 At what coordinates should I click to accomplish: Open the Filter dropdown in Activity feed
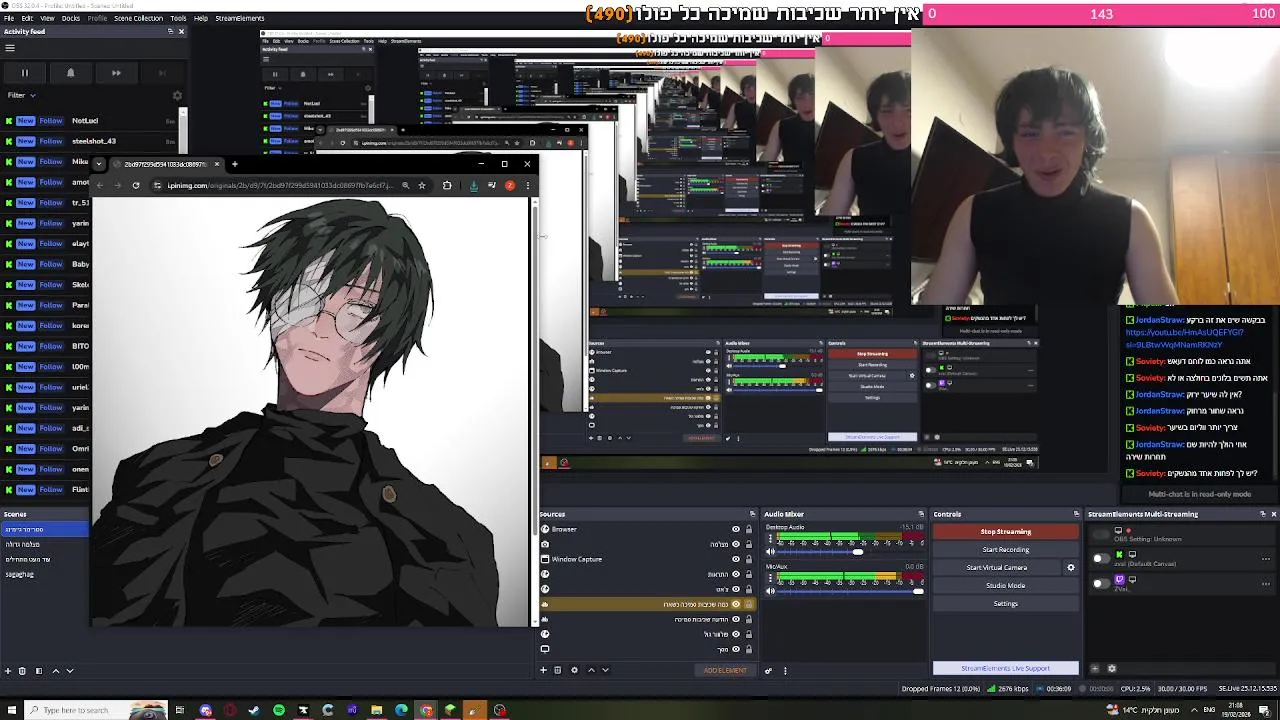[x=22, y=95]
